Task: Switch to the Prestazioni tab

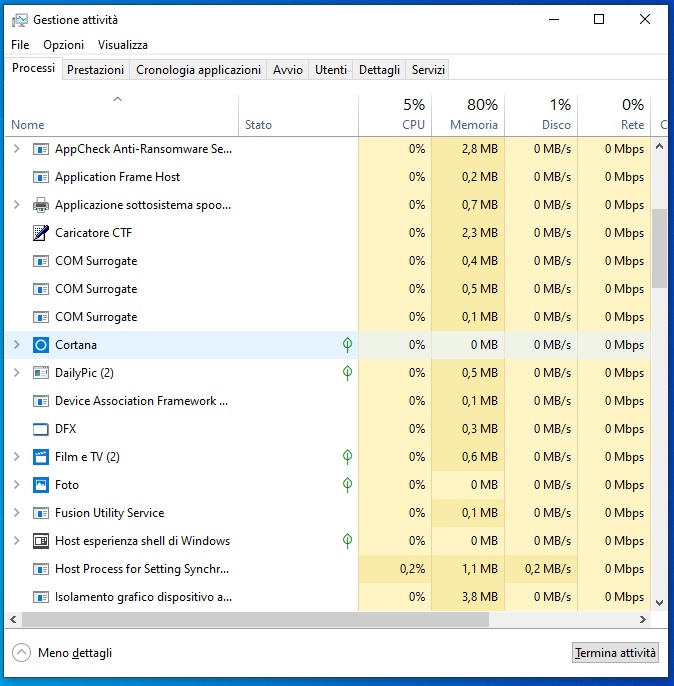Action: pos(95,70)
